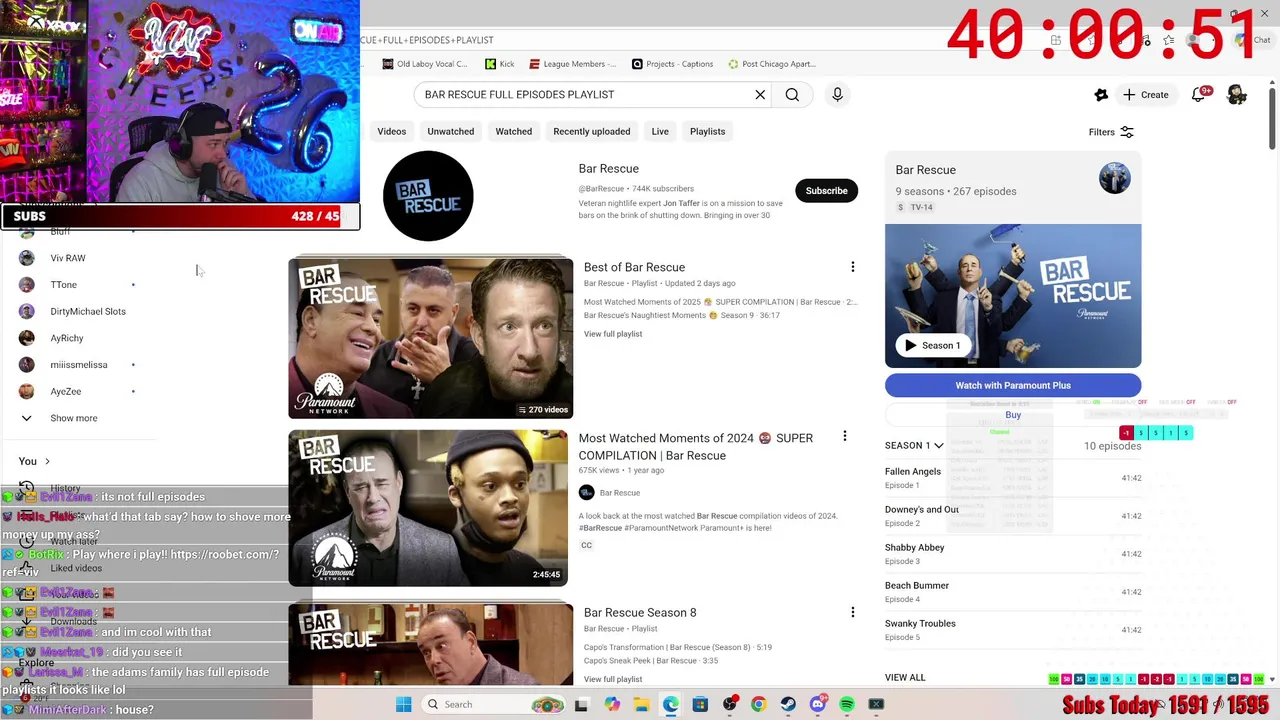Open the account avatar menu
The image size is (1280, 720).
pos(1237,94)
